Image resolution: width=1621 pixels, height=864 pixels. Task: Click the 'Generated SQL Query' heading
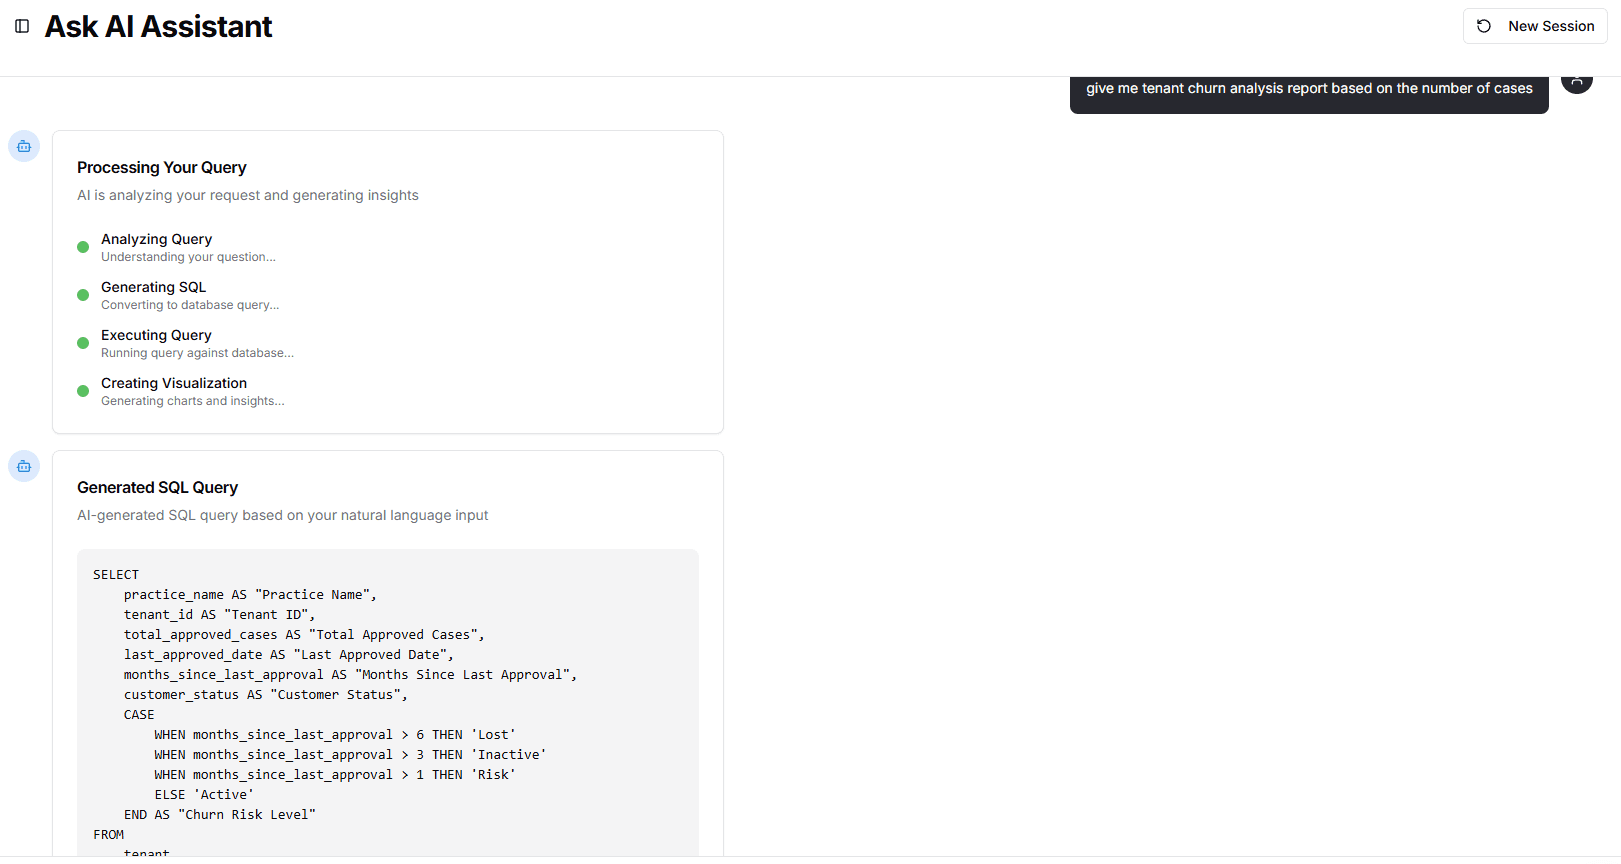click(158, 487)
